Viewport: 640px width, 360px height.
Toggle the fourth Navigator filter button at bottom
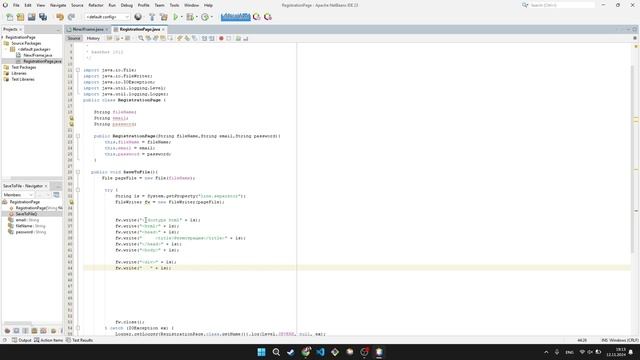[34, 331]
